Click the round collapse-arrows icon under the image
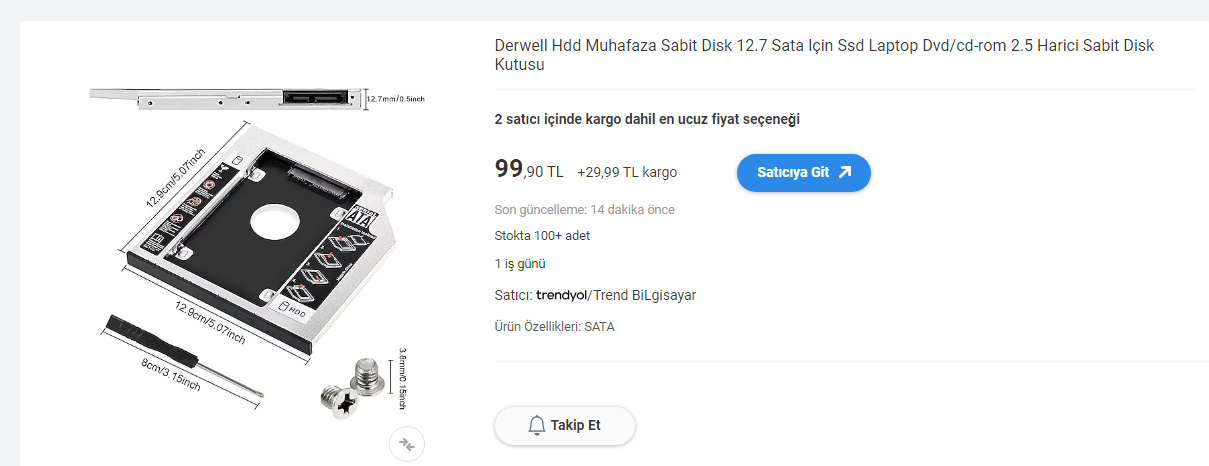Screen dimensions: 1209x466 click(407, 444)
